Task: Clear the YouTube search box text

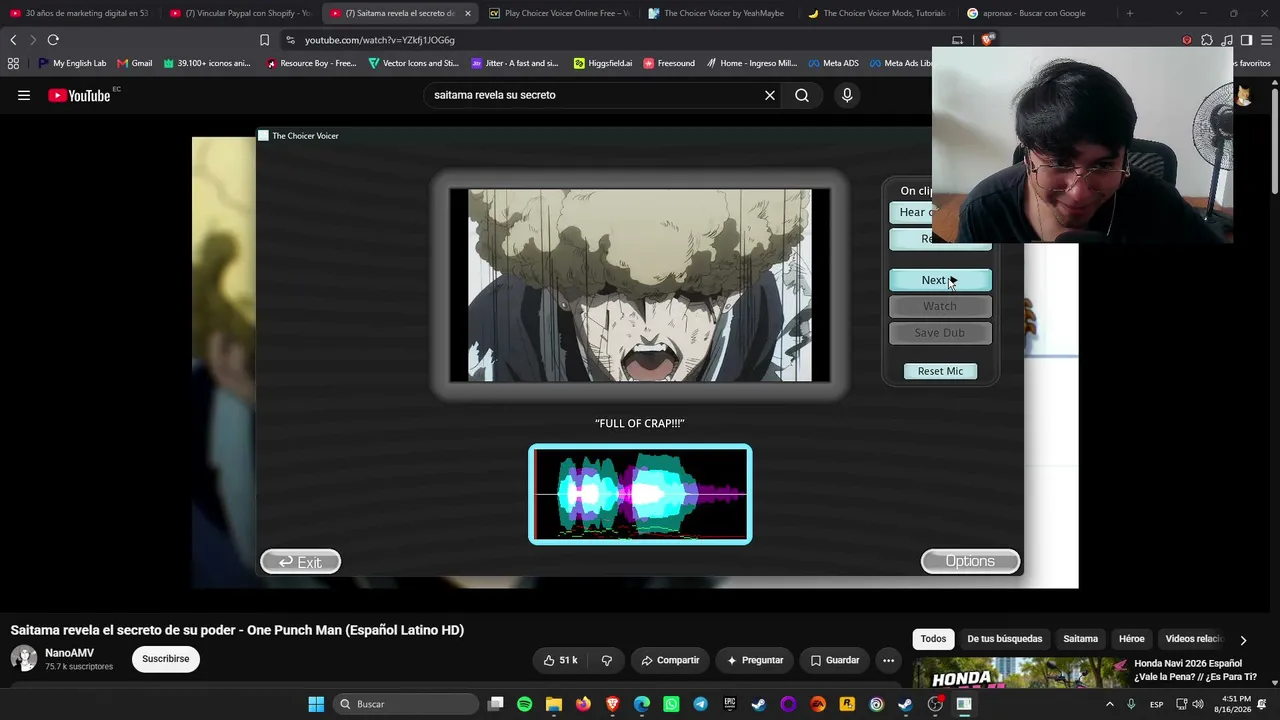Action: [770, 95]
